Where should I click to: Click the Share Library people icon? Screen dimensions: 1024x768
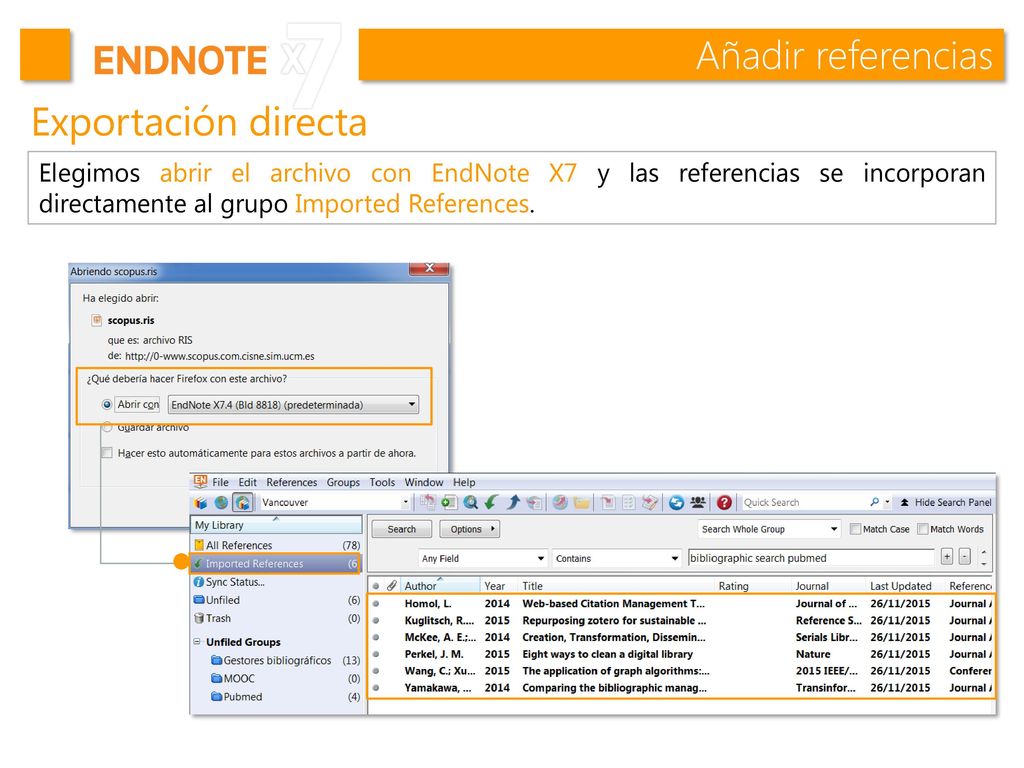click(x=697, y=502)
